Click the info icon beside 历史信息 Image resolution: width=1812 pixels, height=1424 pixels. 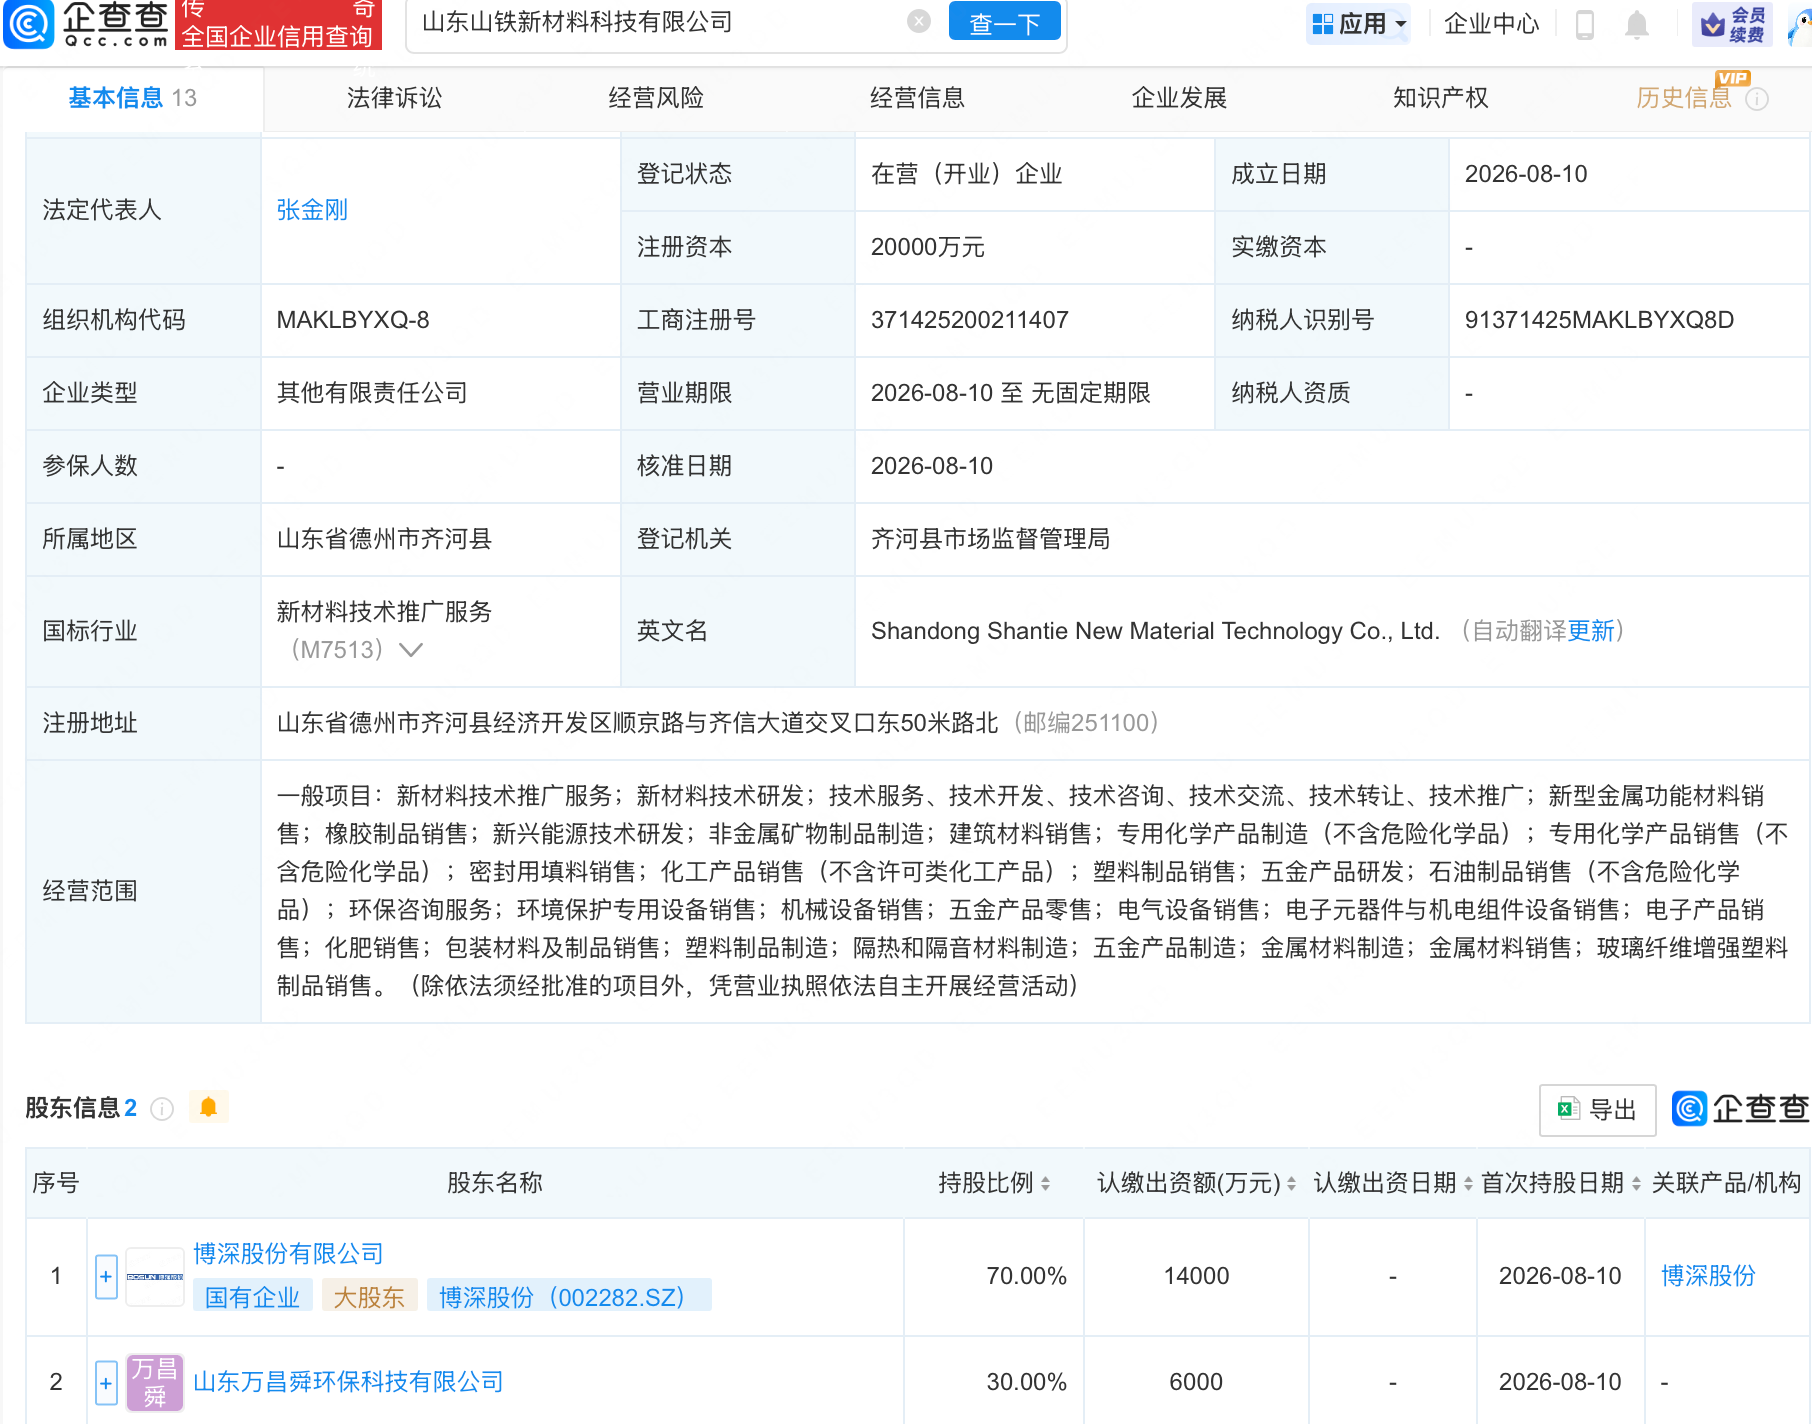coord(1757,99)
